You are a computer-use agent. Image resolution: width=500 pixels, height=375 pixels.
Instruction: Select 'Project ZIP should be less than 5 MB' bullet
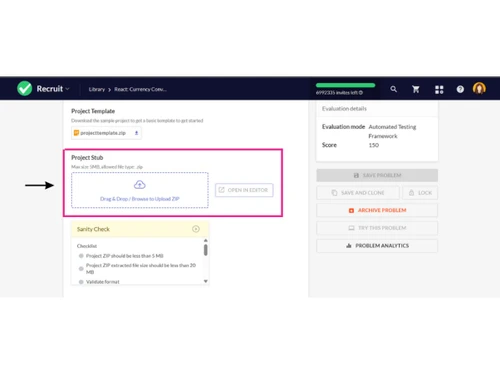(x=81, y=256)
